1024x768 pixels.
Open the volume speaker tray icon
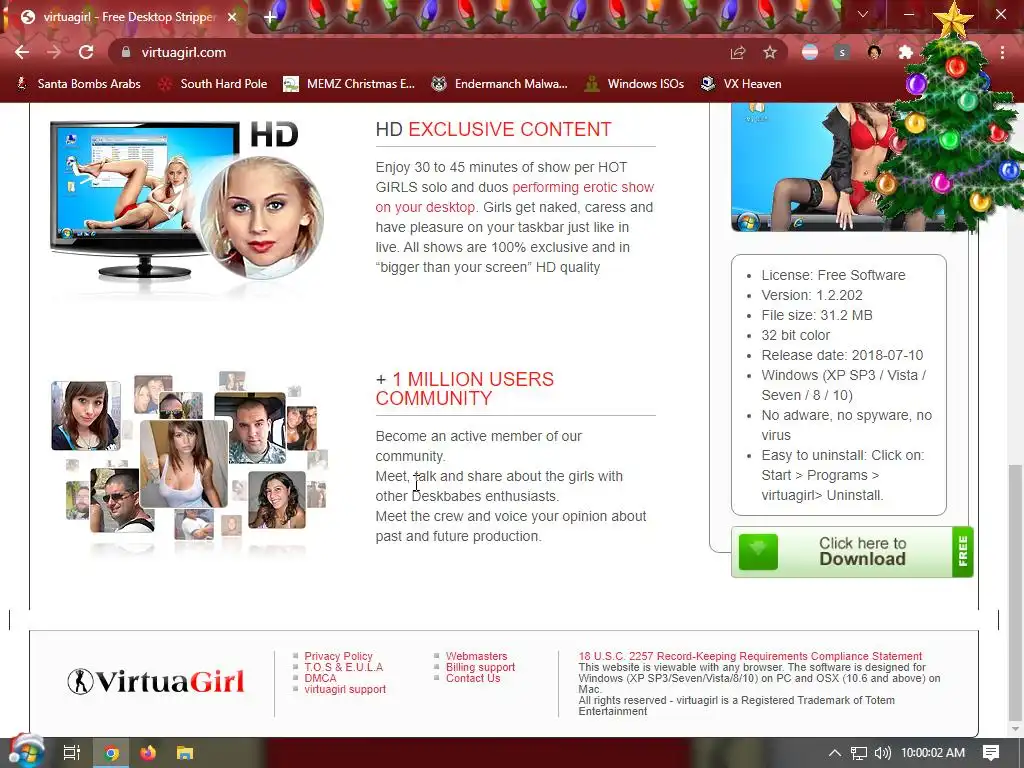point(882,753)
